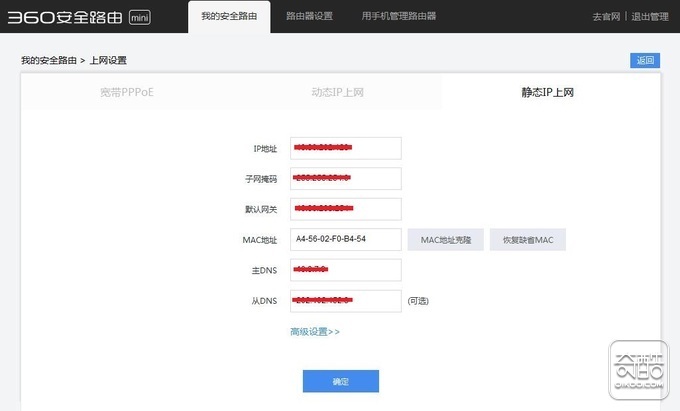Click the 退出管理 link
680x411 pixels.
(x=650, y=16)
